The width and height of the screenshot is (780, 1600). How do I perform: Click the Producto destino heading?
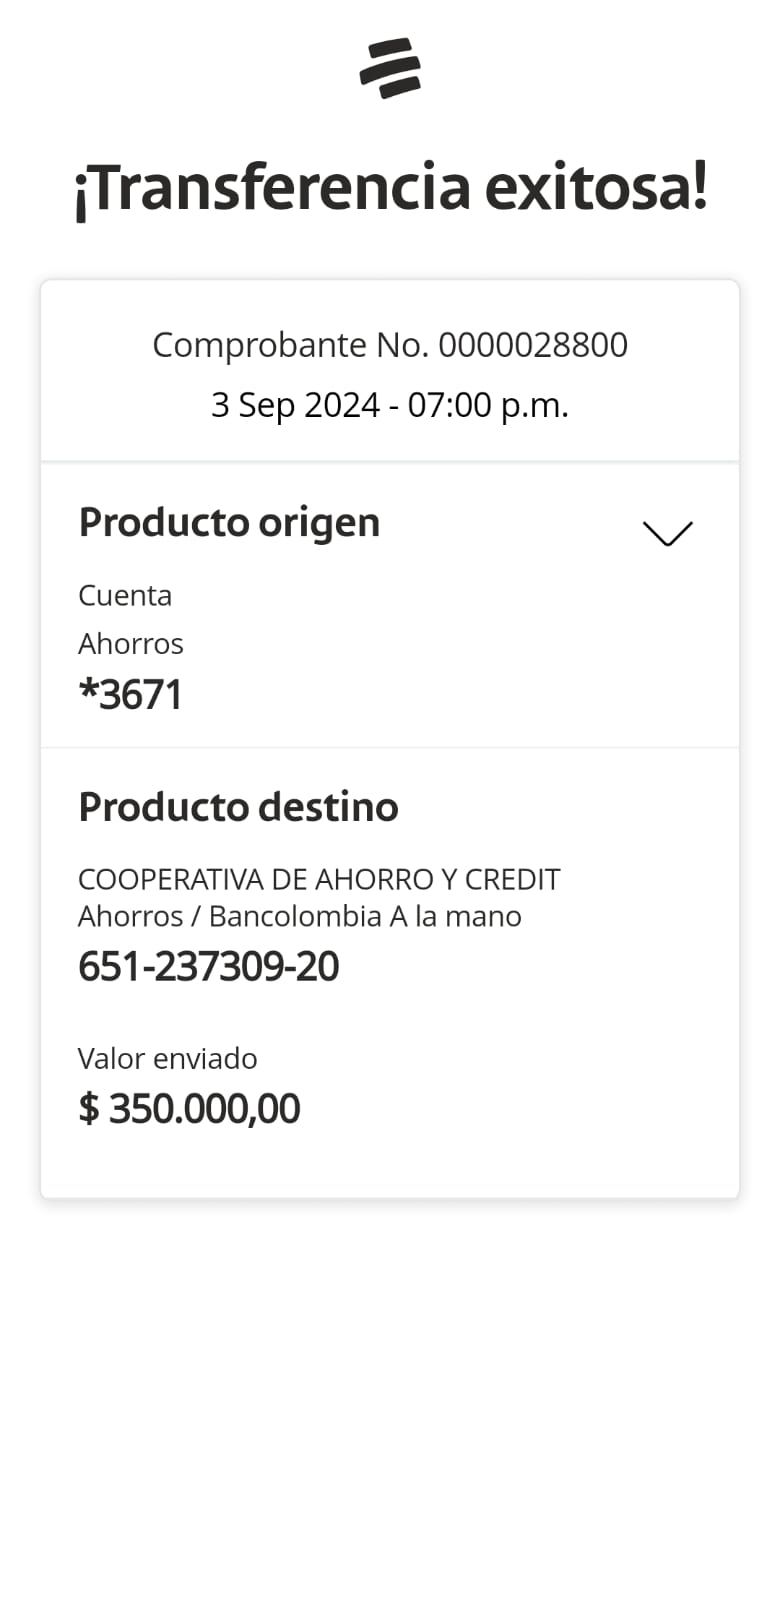click(238, 807)
